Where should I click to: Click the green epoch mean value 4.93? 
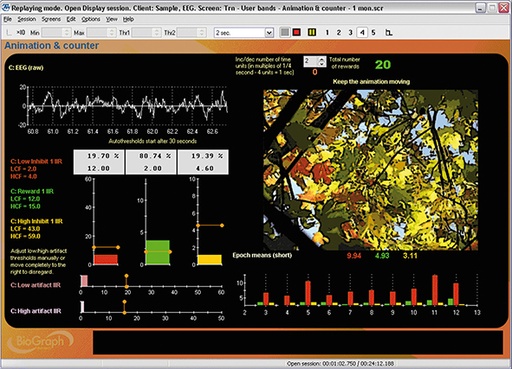pyautogui.click(x=382, y=256)
